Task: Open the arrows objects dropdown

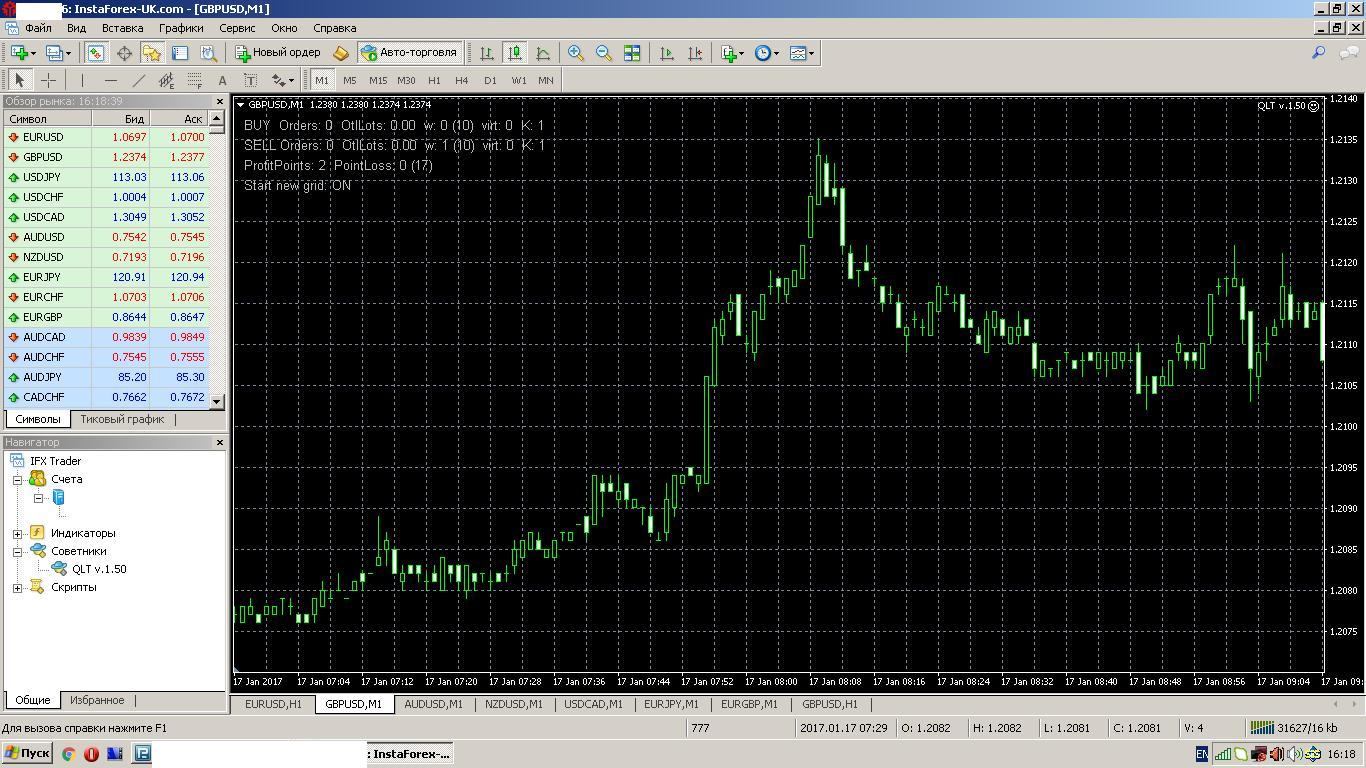Action: 283,80
